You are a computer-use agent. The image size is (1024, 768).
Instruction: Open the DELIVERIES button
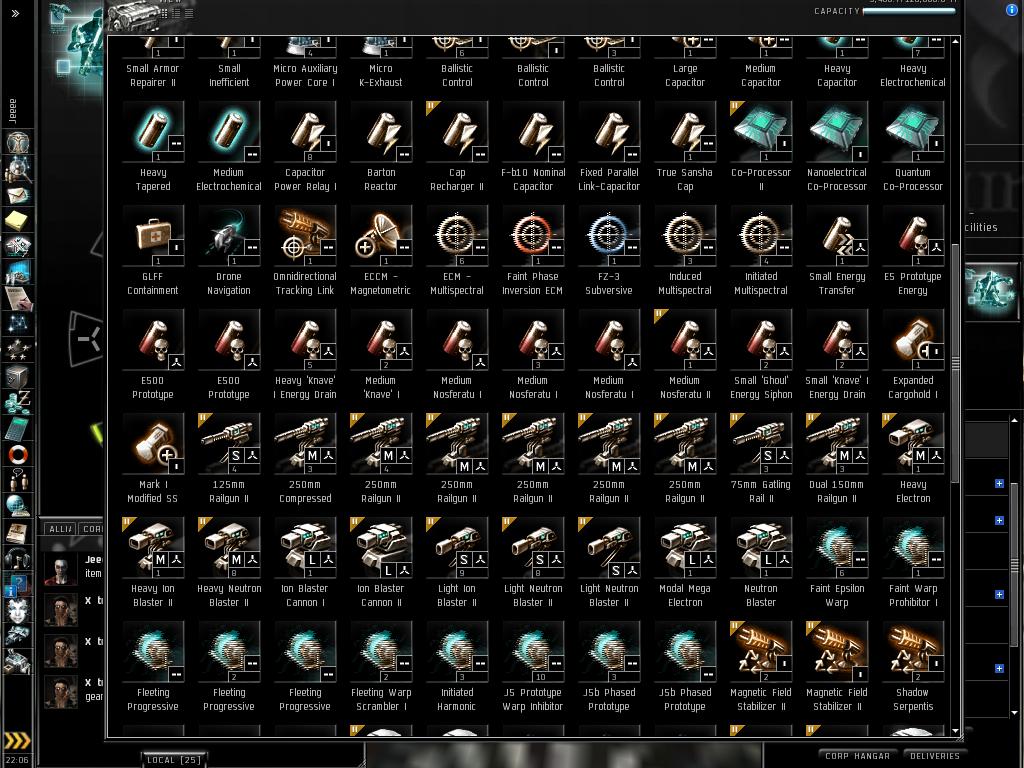[935, 756]
